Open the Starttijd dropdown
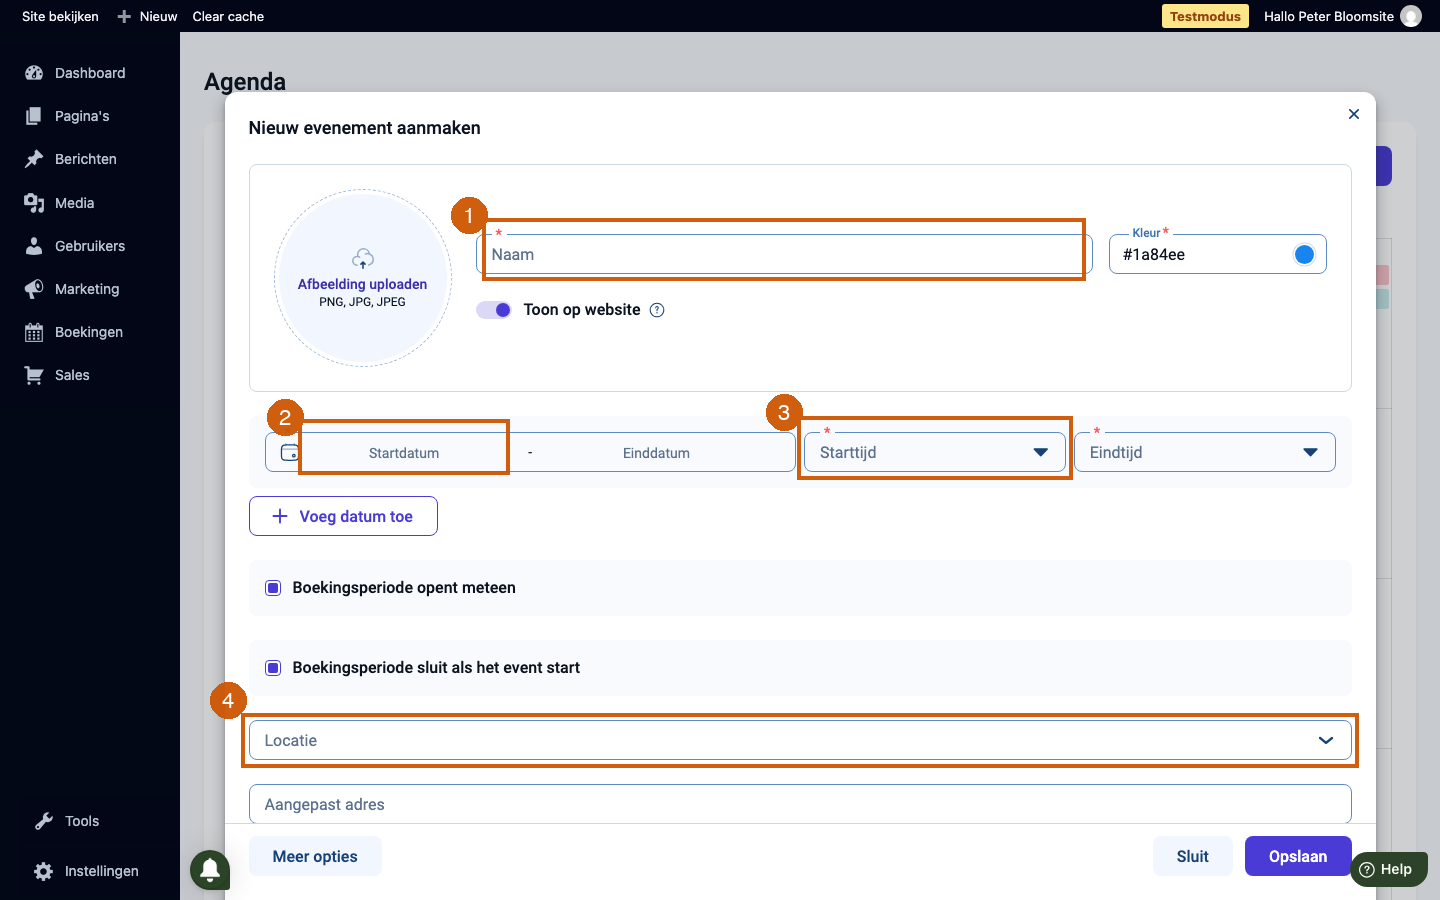Image resolution: width=1440 pixels, height=900 pixels. 935,452
